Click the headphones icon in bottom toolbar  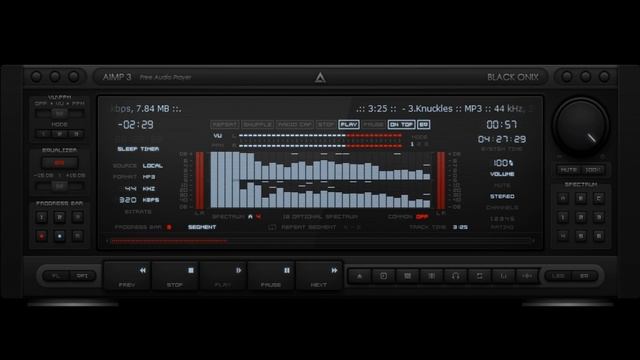pyautogui.click(x=456, y=276)
